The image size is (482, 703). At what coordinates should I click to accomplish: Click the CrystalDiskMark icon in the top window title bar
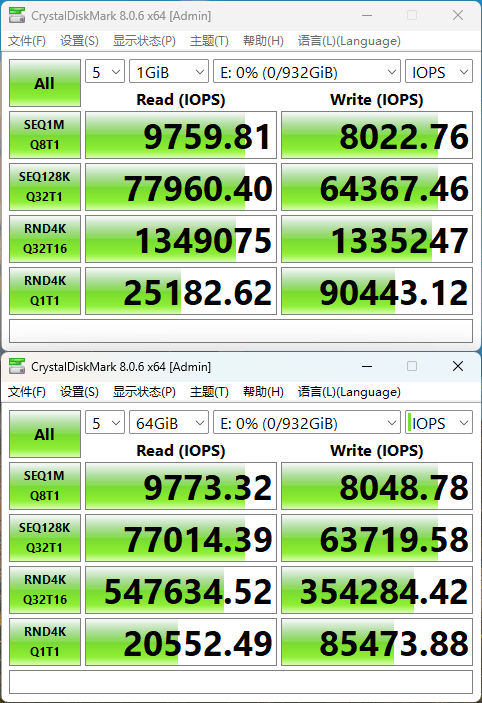coord(17,16)
